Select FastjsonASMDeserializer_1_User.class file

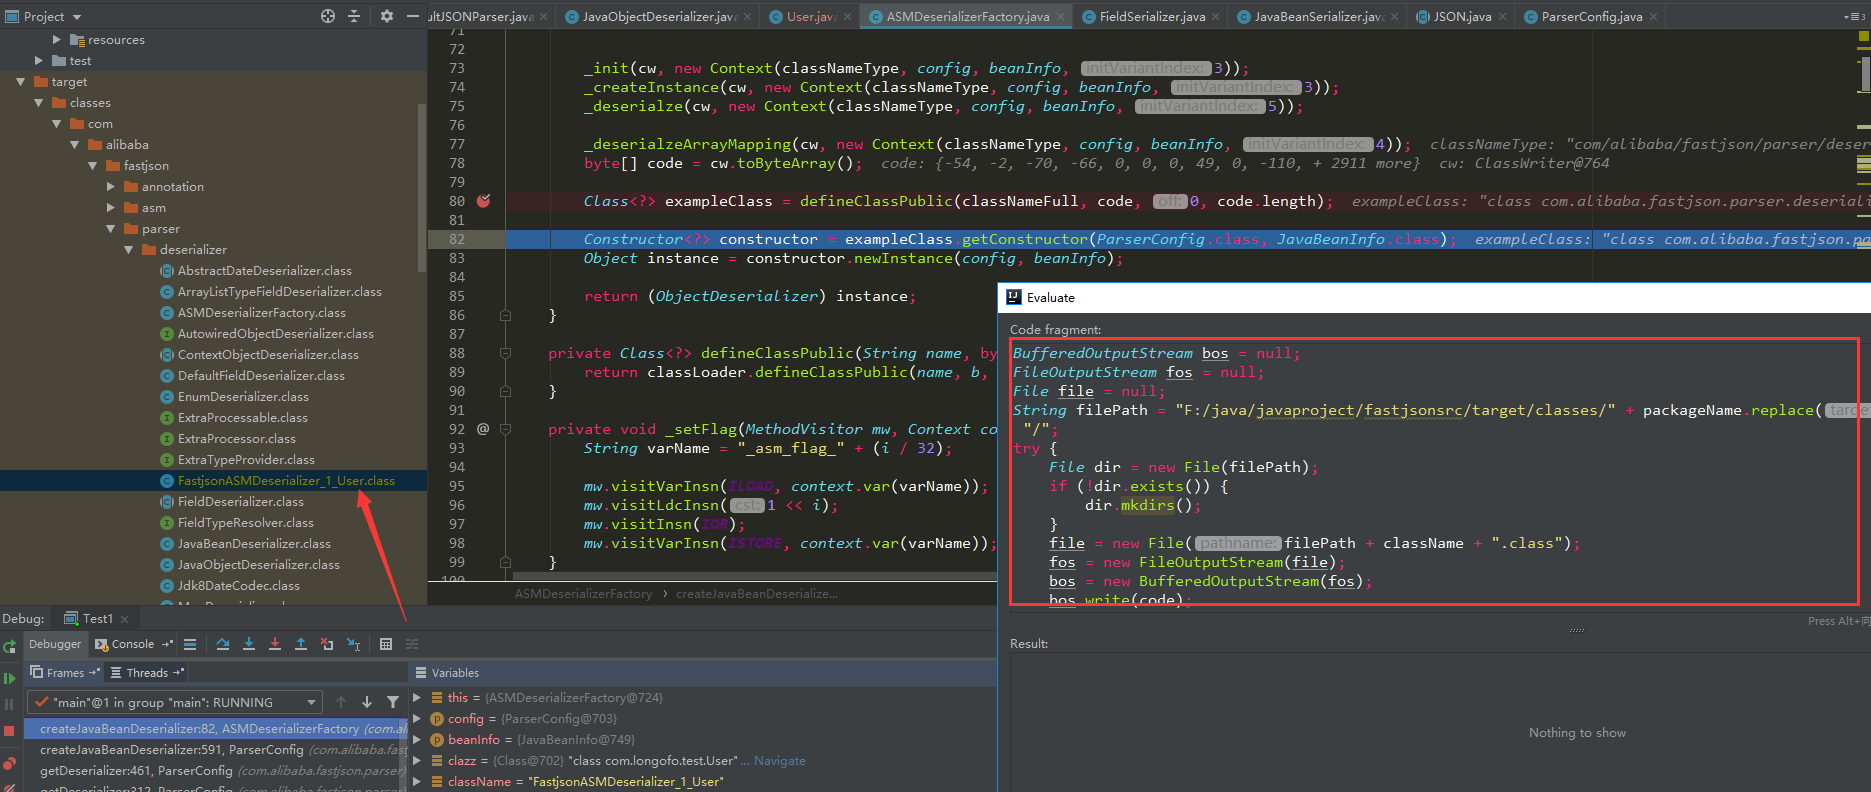coord(213,481)
